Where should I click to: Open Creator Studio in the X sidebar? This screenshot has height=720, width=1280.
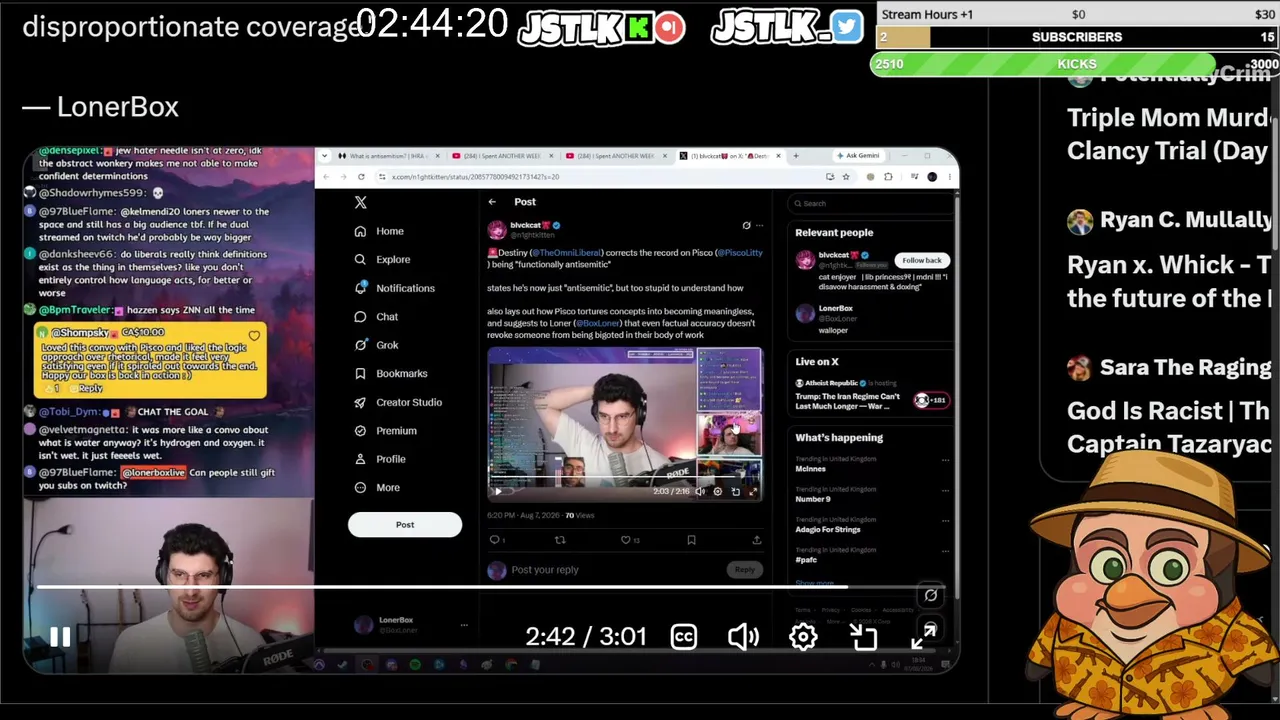tap(397, 402)
